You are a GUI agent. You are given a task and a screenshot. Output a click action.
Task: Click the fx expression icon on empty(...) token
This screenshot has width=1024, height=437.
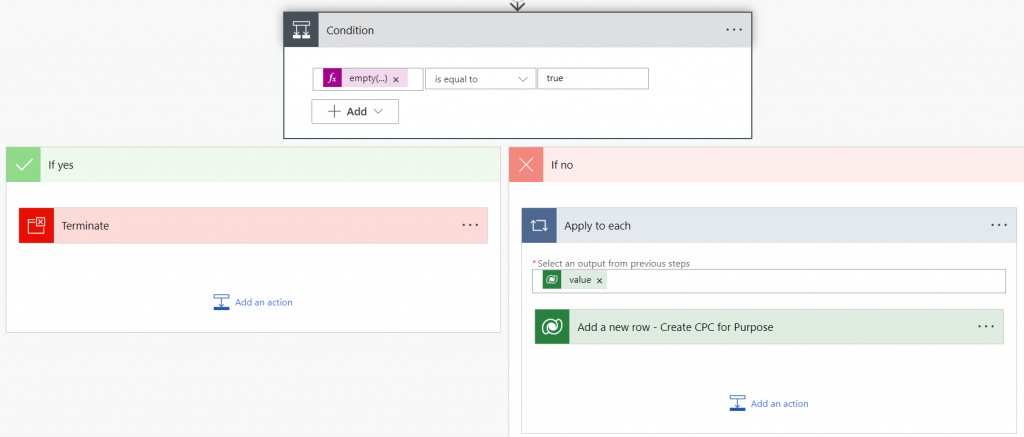pos(333,78)
